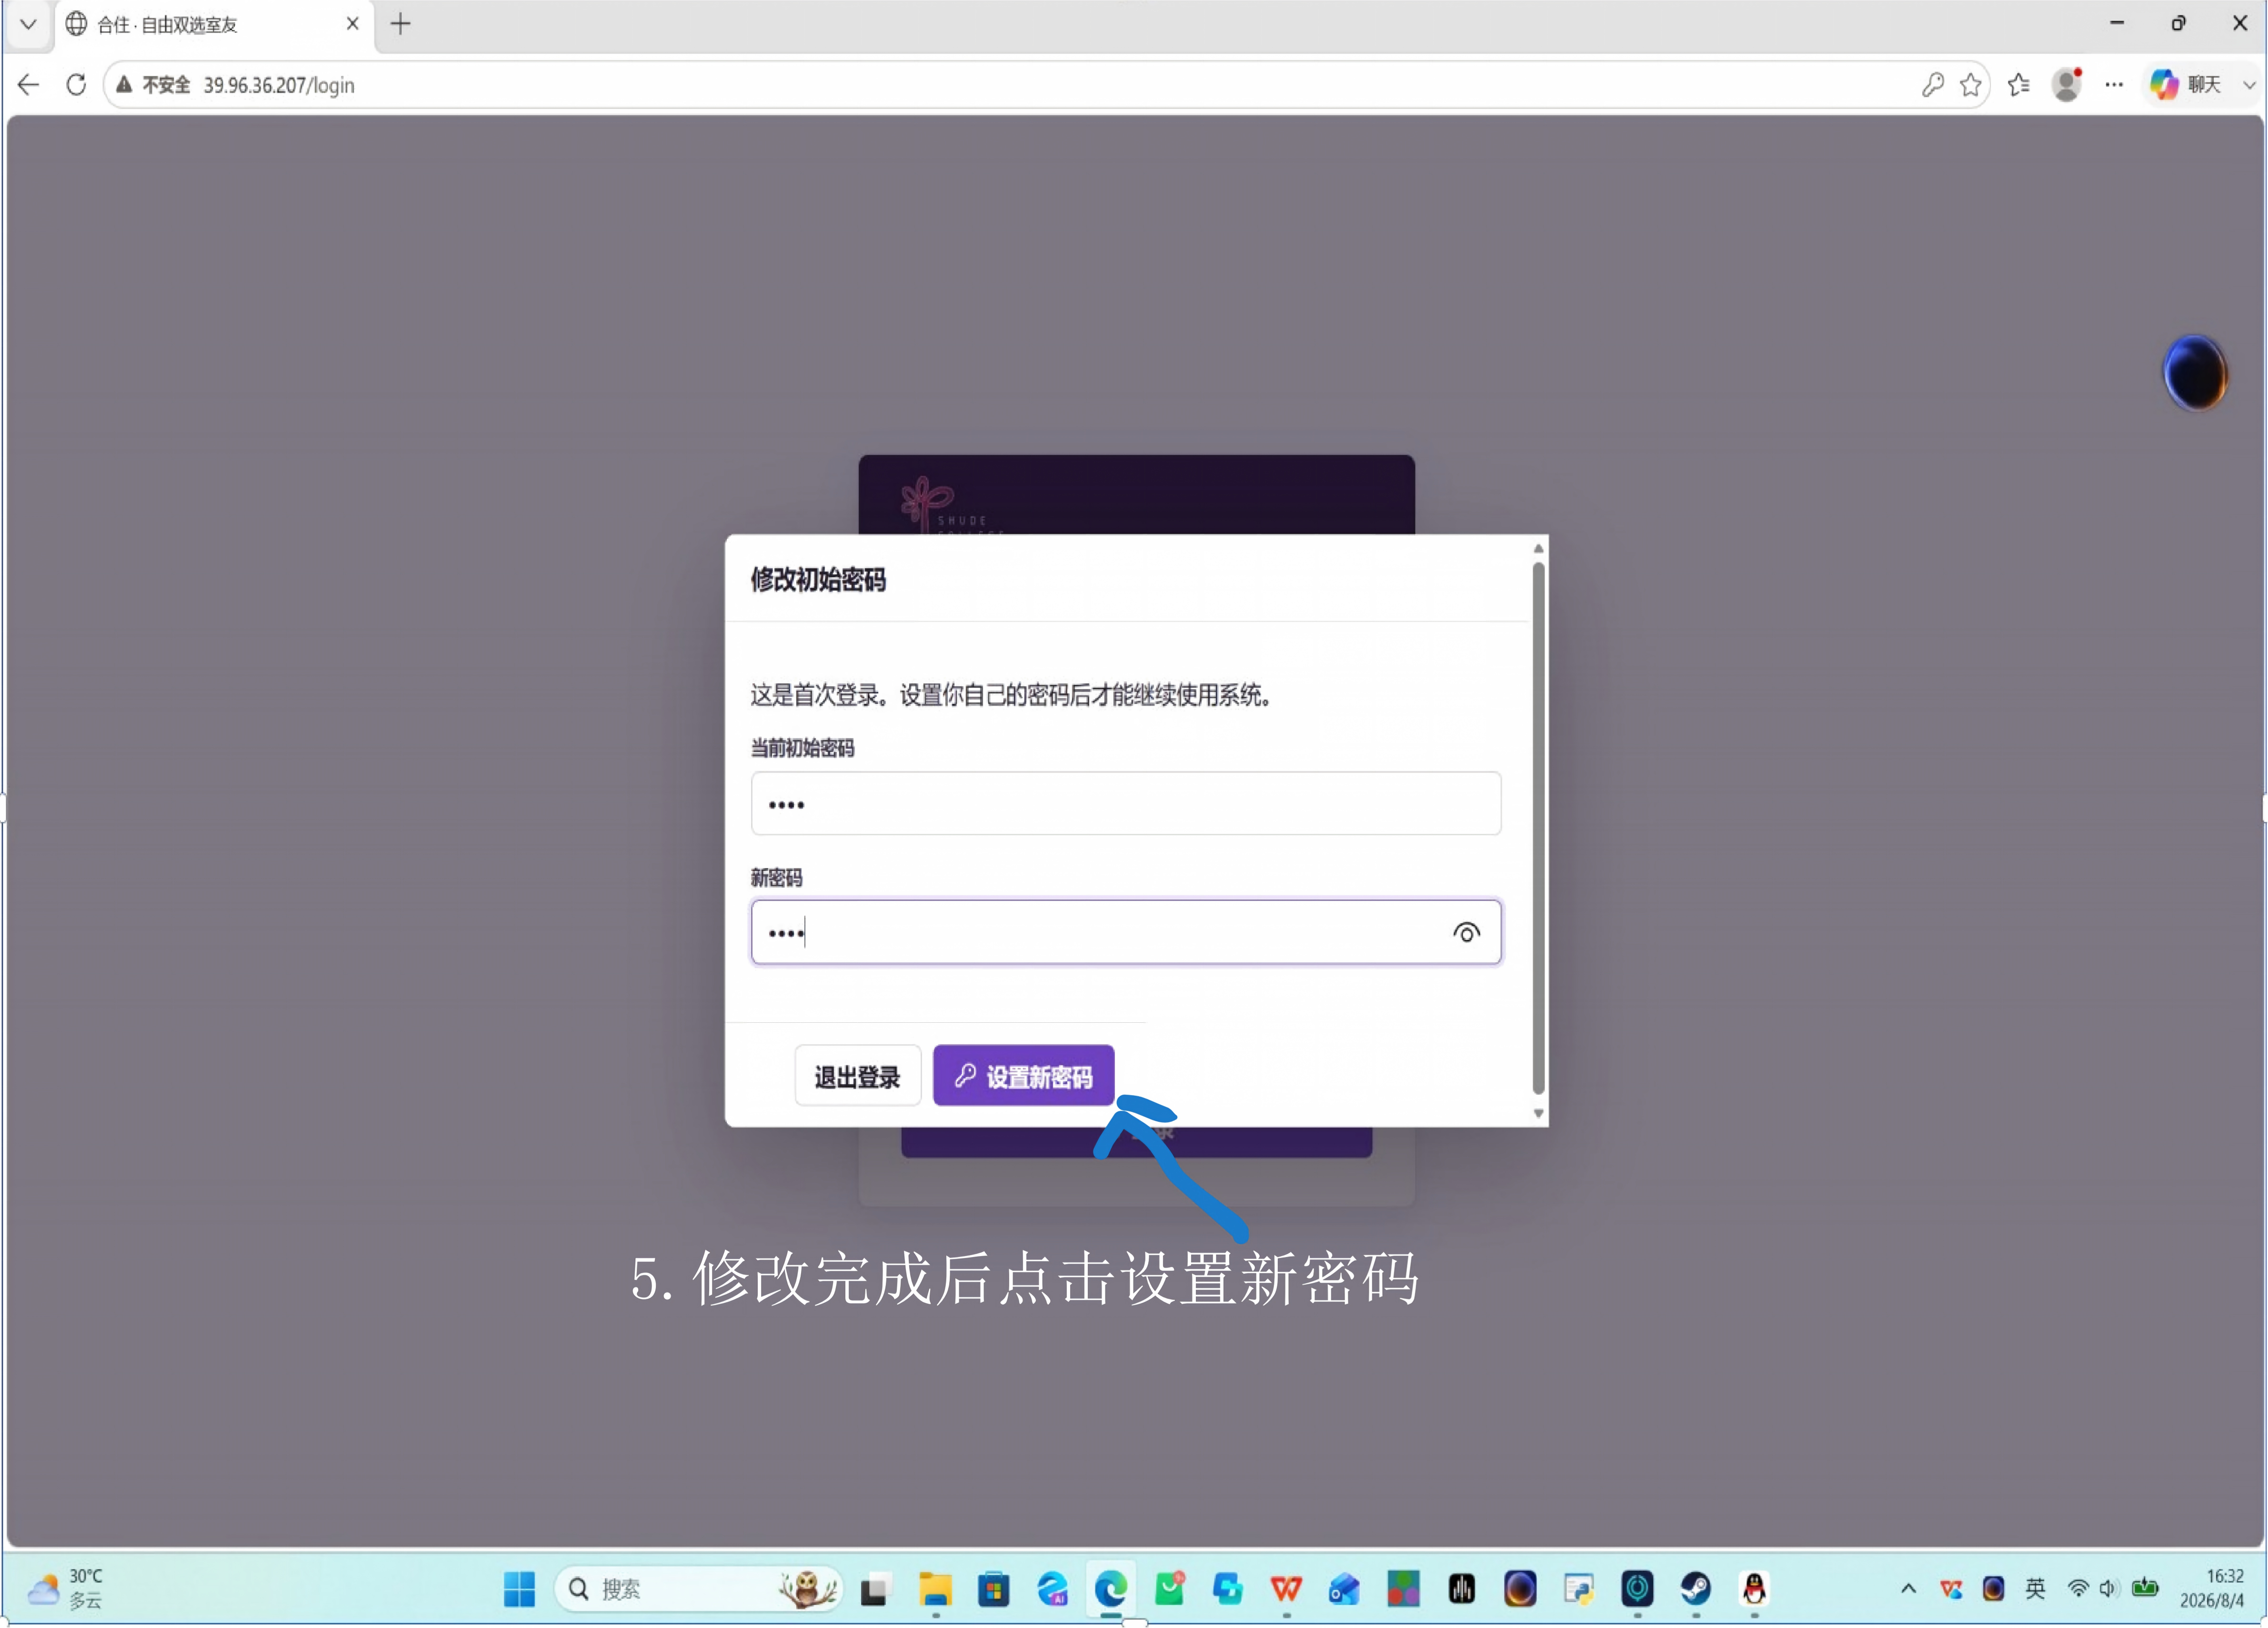Go back with browser back arrow
This screenshot has height=1628, width=2268.
coord(28,85)
